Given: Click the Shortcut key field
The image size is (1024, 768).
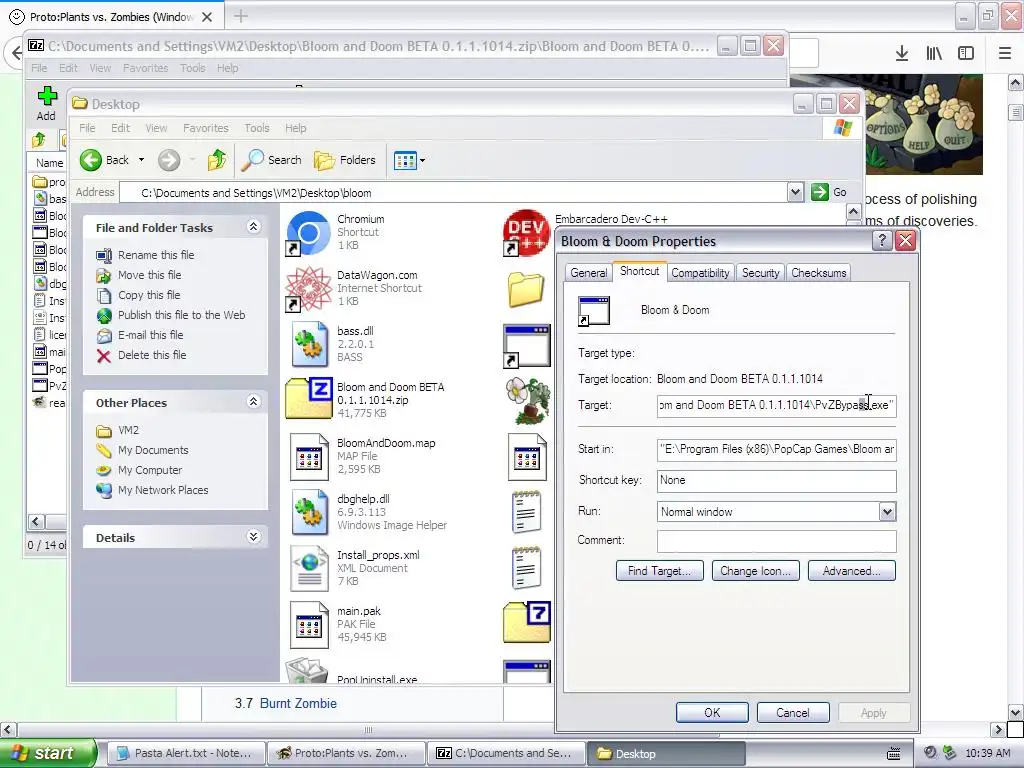Looking at the screenshot, I should click(x=776, y=481).
